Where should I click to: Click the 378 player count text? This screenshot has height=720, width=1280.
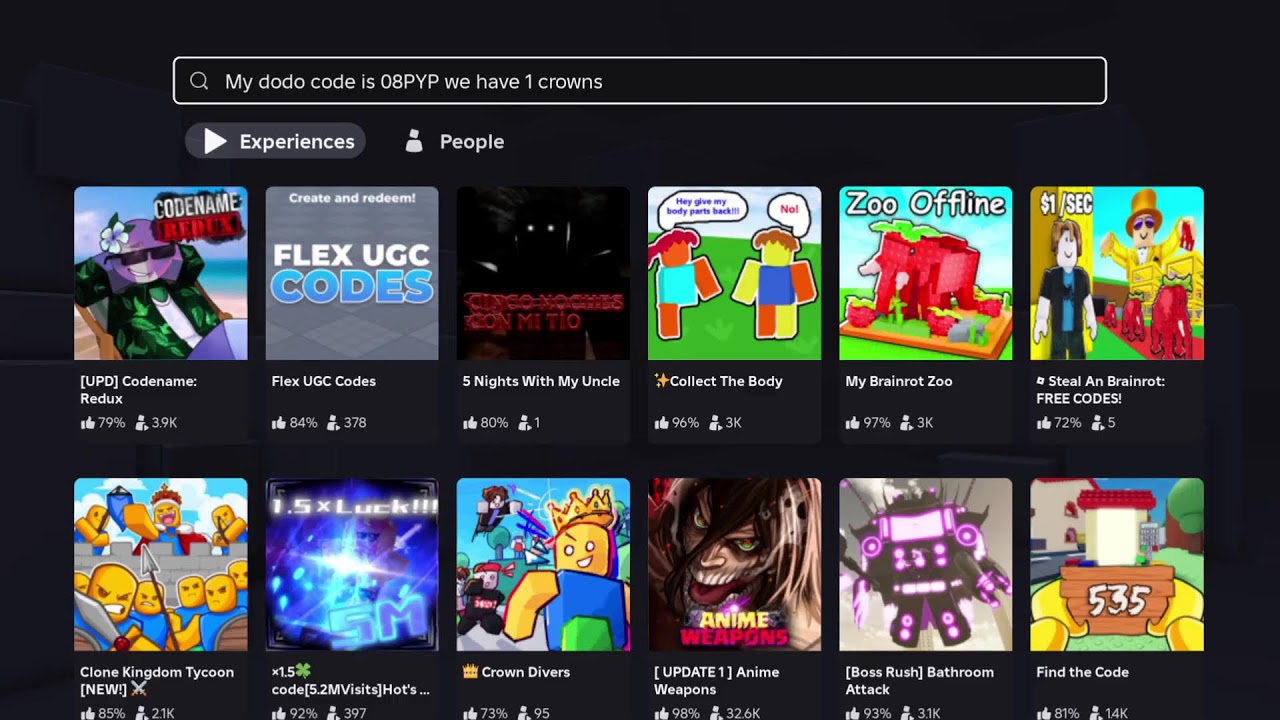[355, 423]
